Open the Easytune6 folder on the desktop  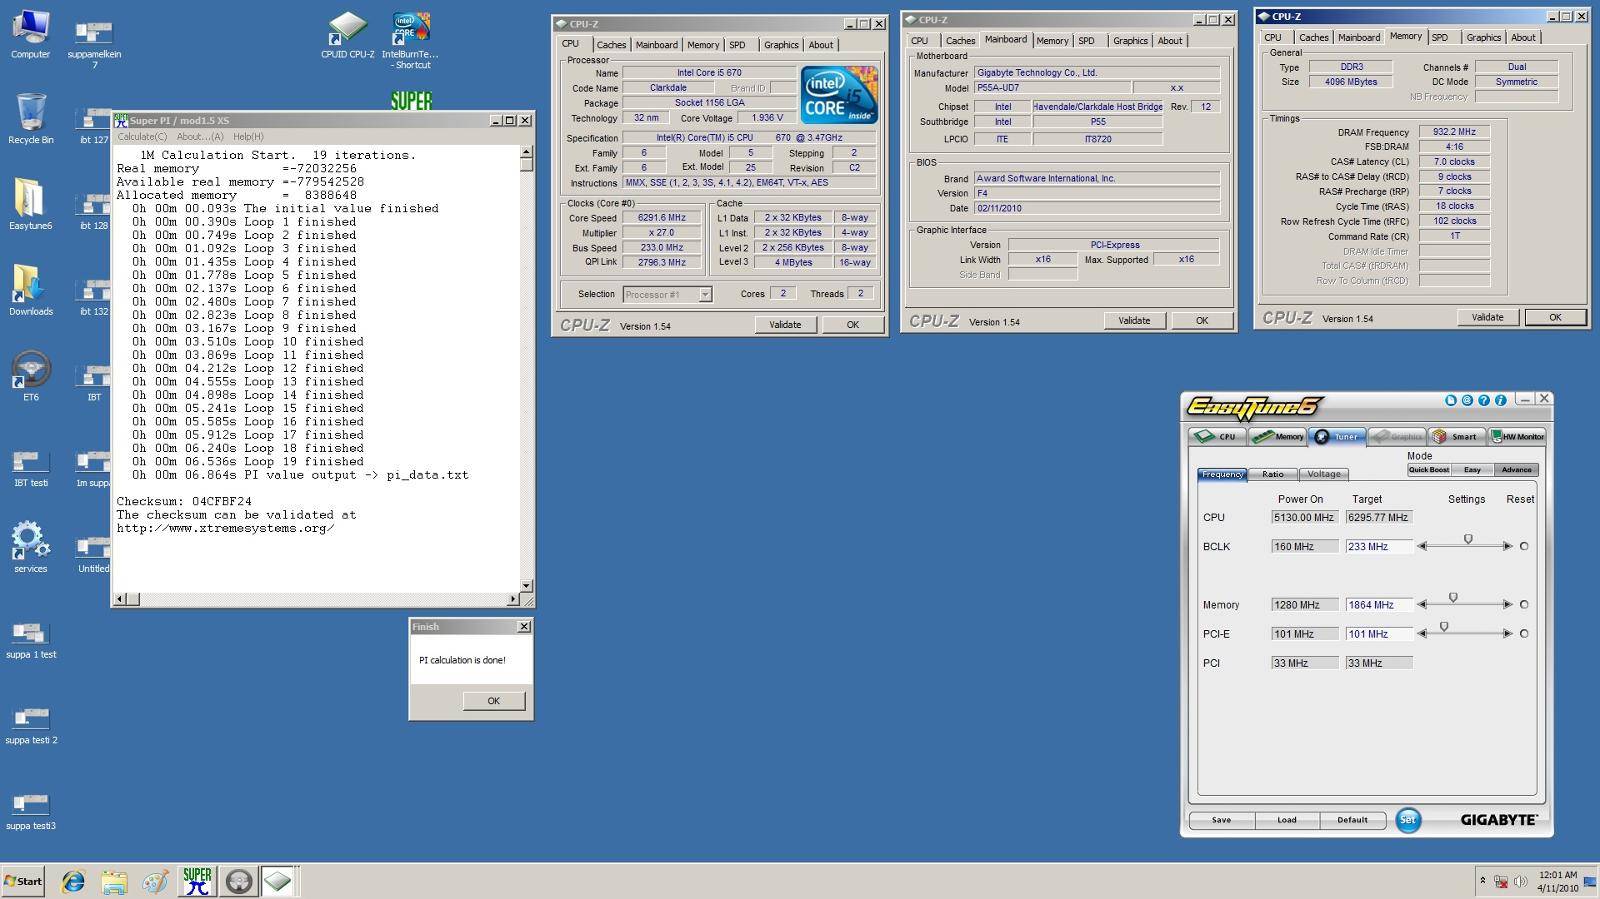(30, 204)
